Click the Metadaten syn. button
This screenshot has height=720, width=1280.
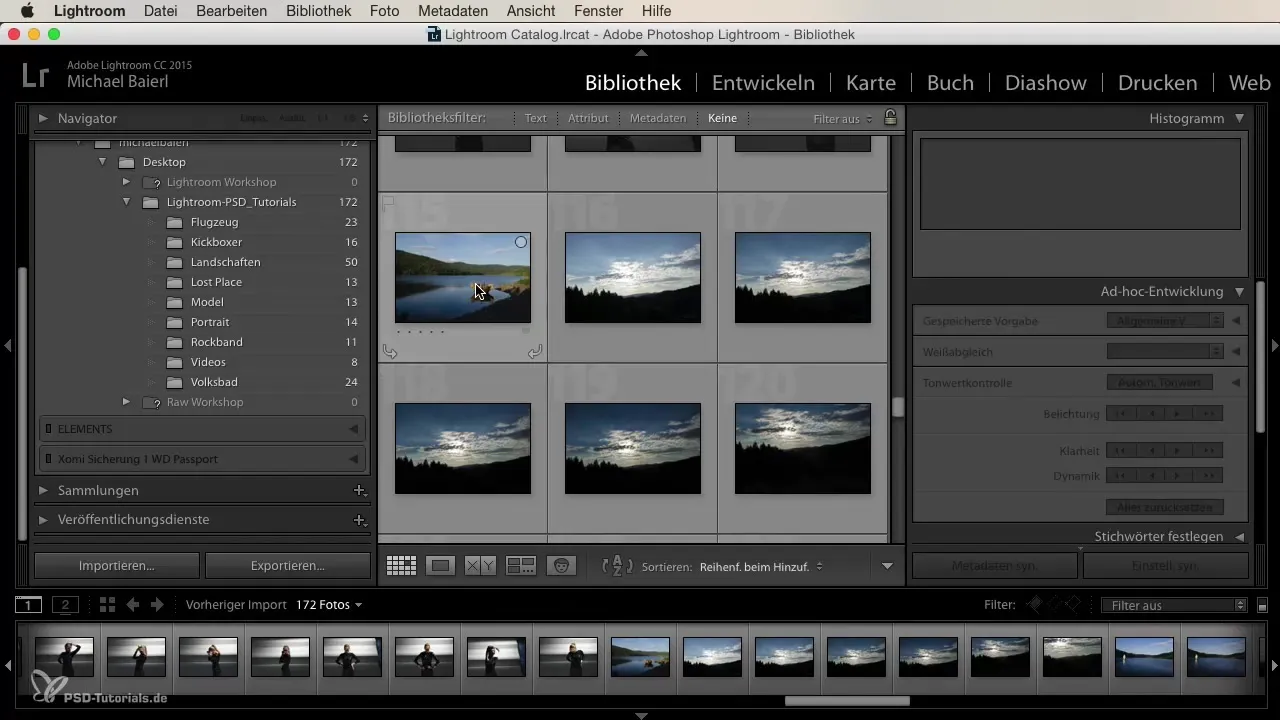pos(995,566)
